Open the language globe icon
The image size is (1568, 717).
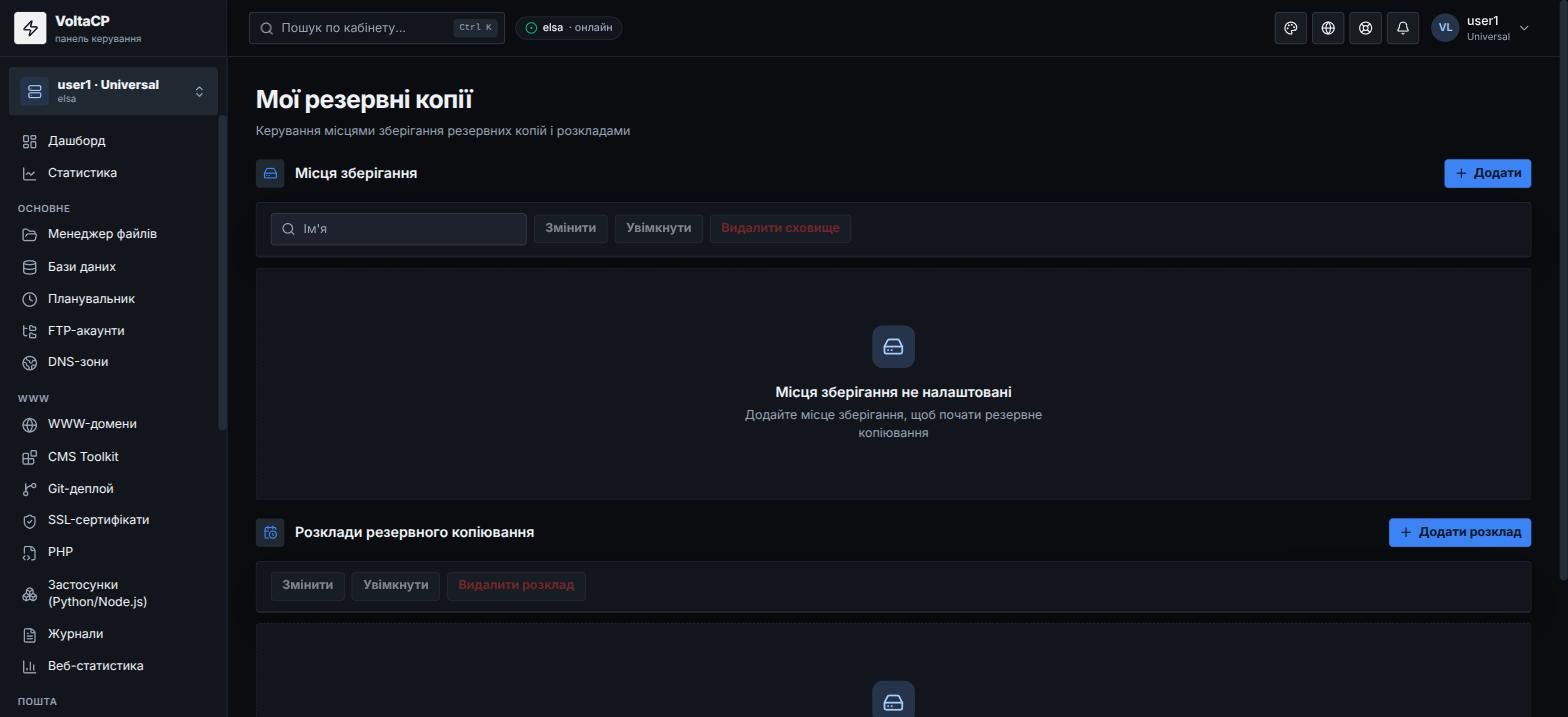[1328, 28]
